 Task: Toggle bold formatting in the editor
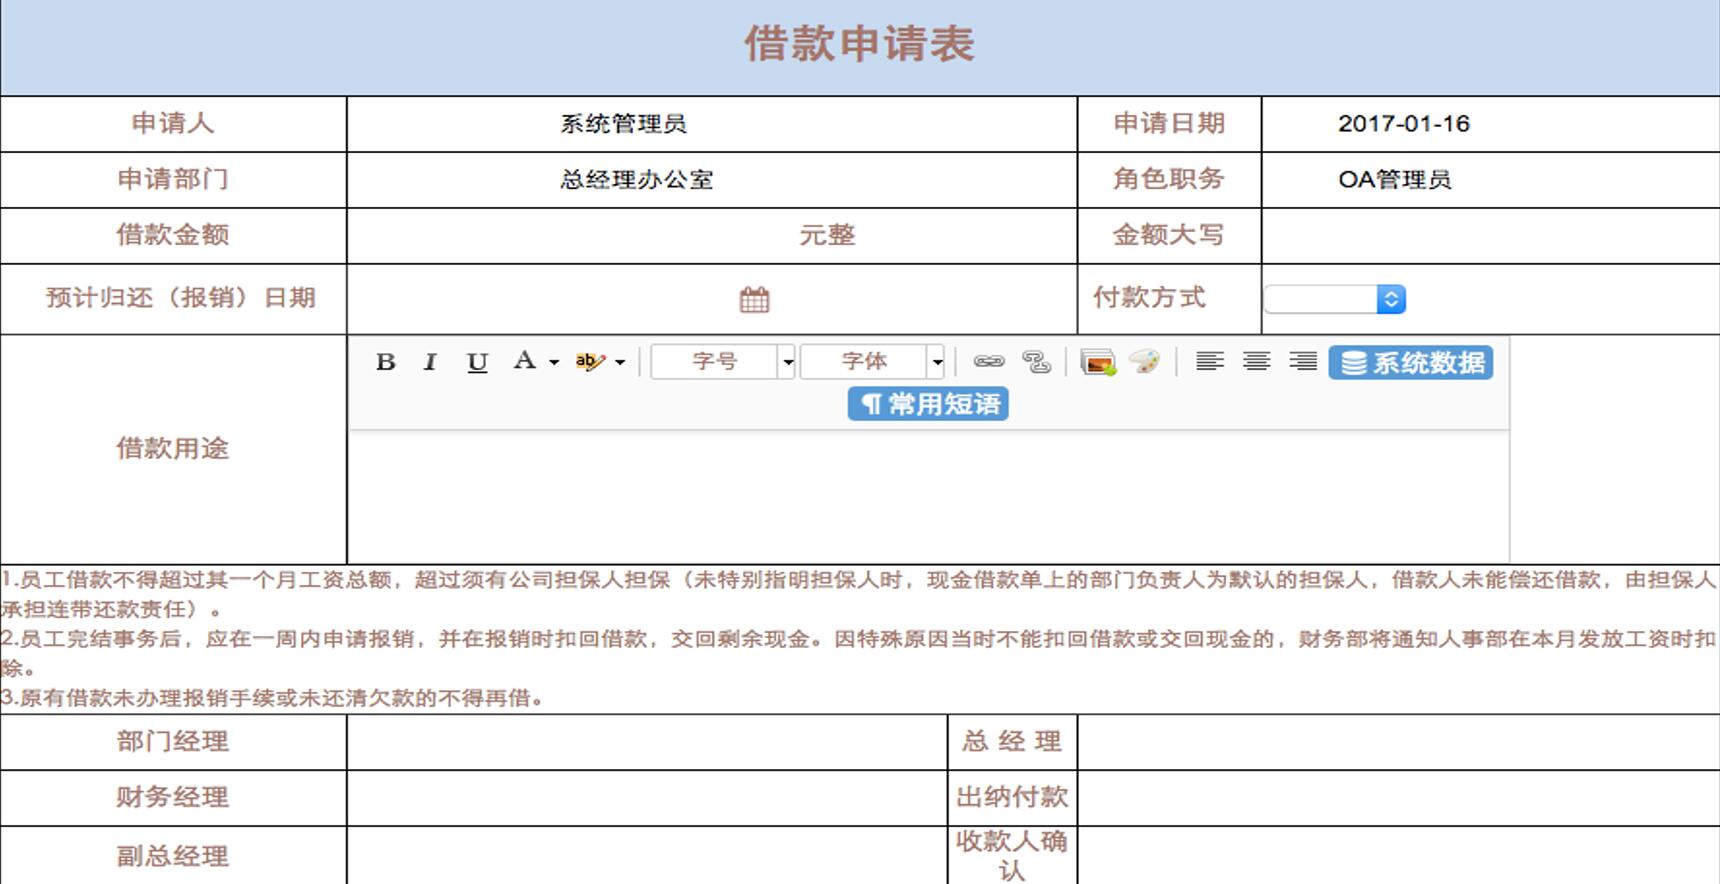(x=386, y=362)
